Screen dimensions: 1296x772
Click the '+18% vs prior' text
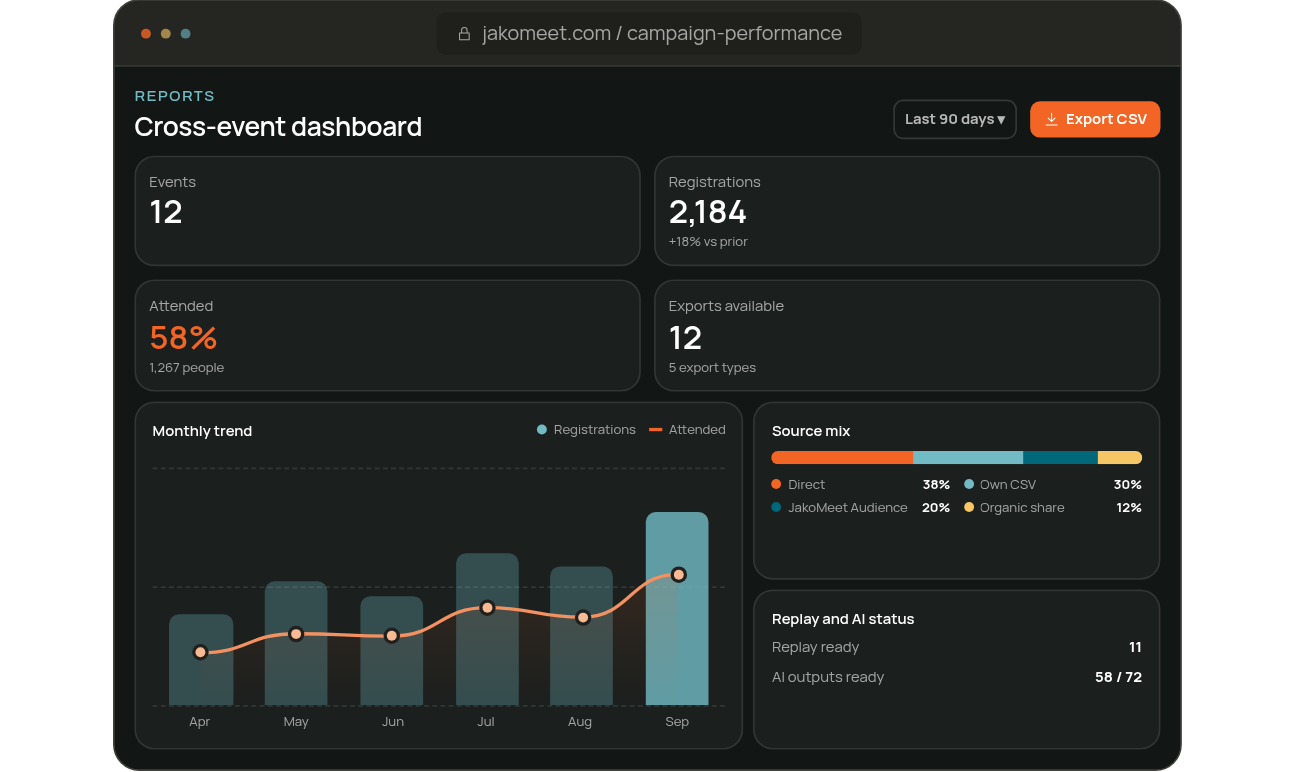(708, 242)
